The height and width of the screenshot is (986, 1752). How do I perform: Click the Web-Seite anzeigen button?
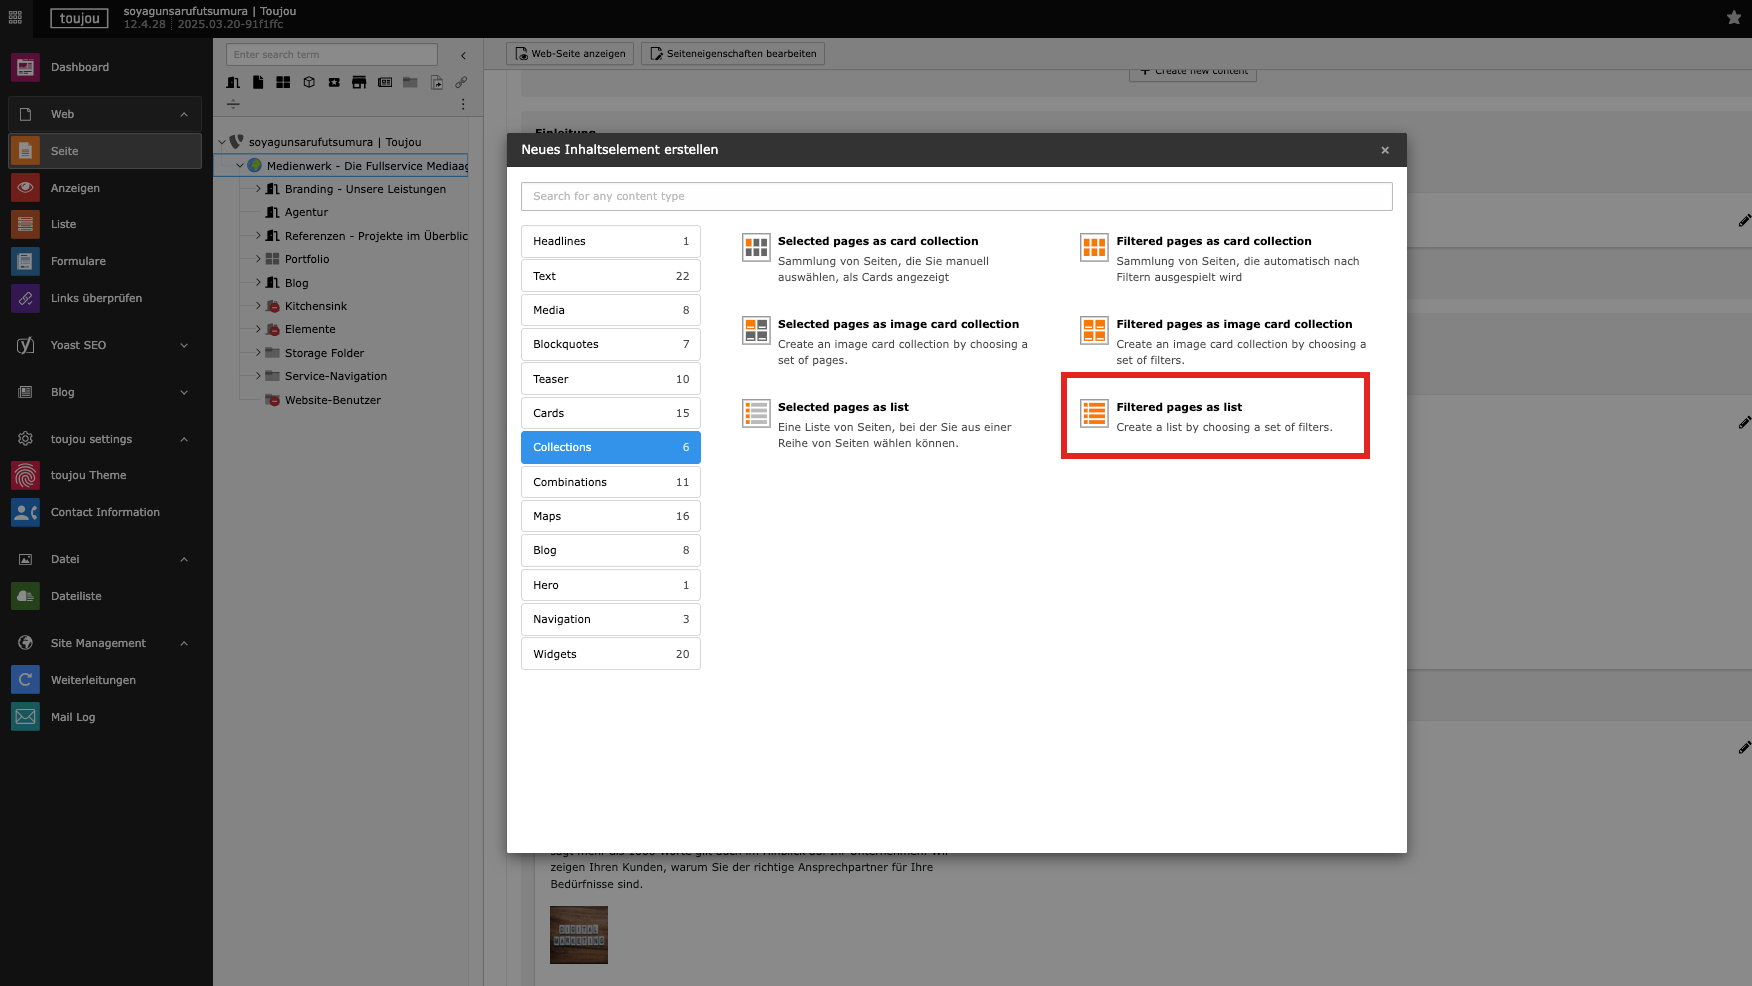570,54
